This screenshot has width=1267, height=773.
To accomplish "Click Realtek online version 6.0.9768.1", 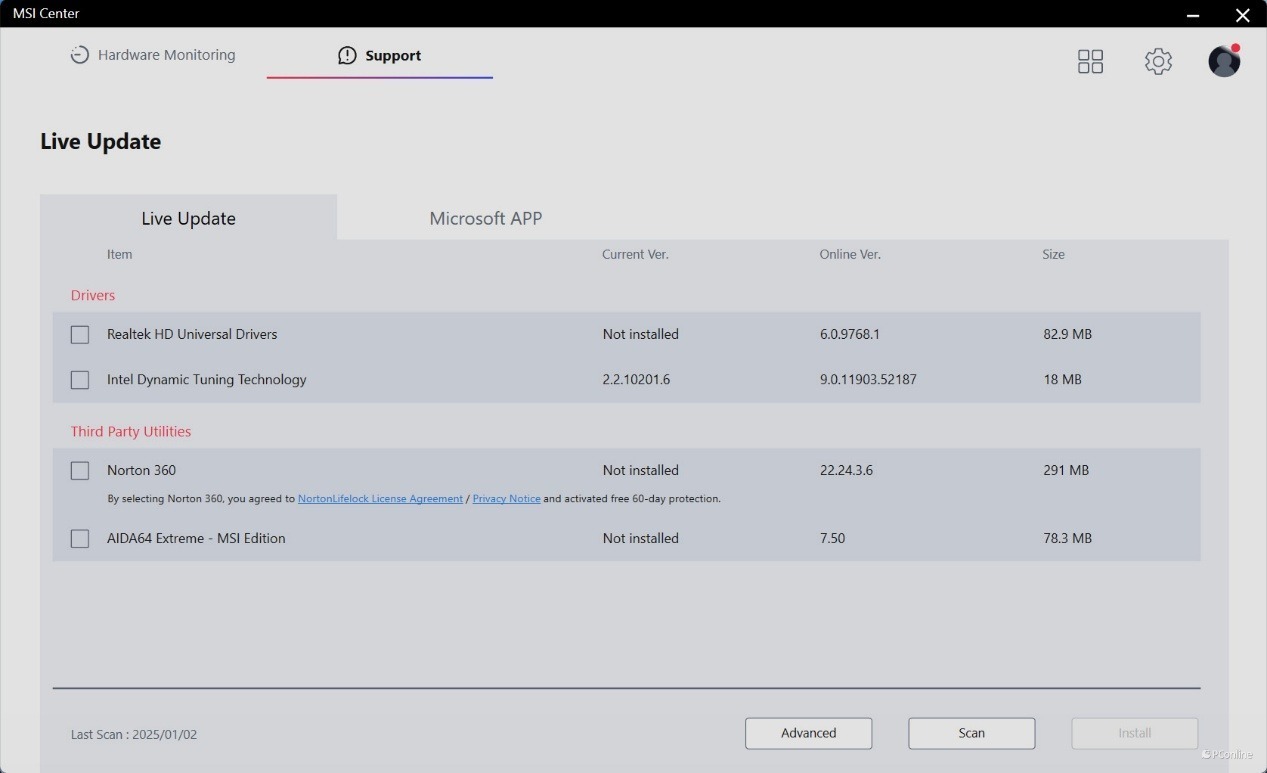I will (850, 334).
